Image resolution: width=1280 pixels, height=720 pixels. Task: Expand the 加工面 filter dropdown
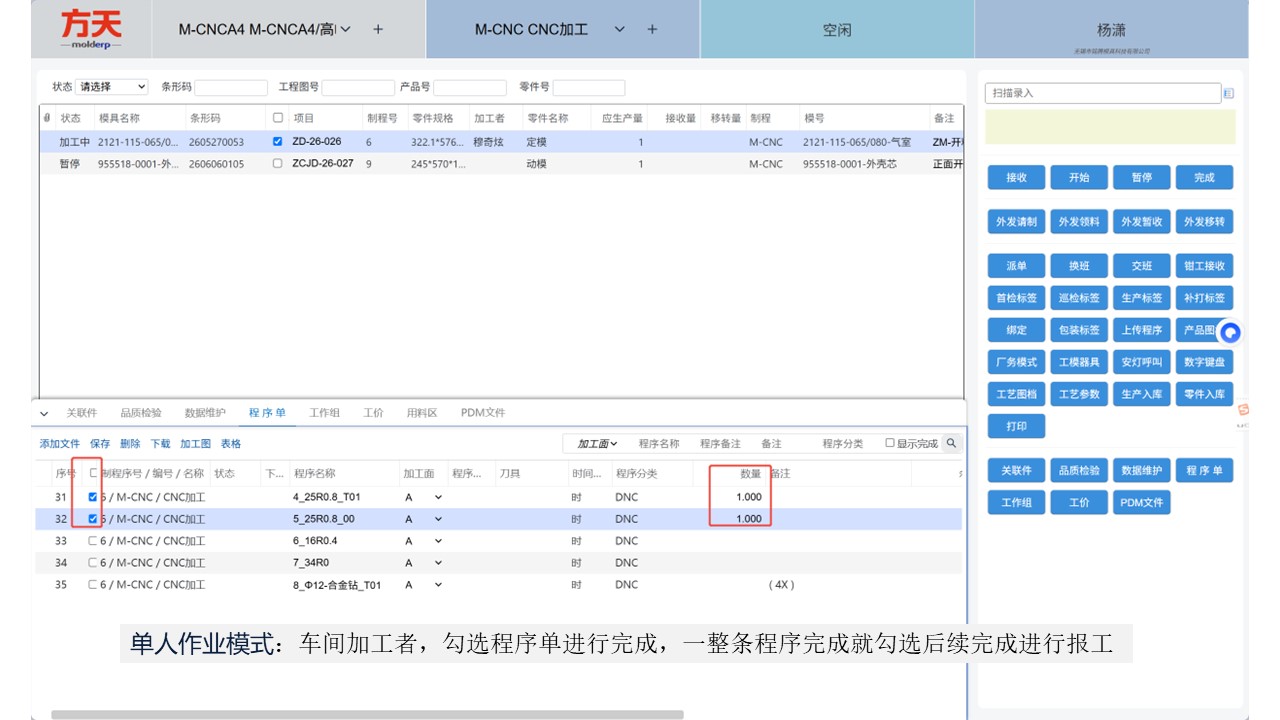coord(596,443)
